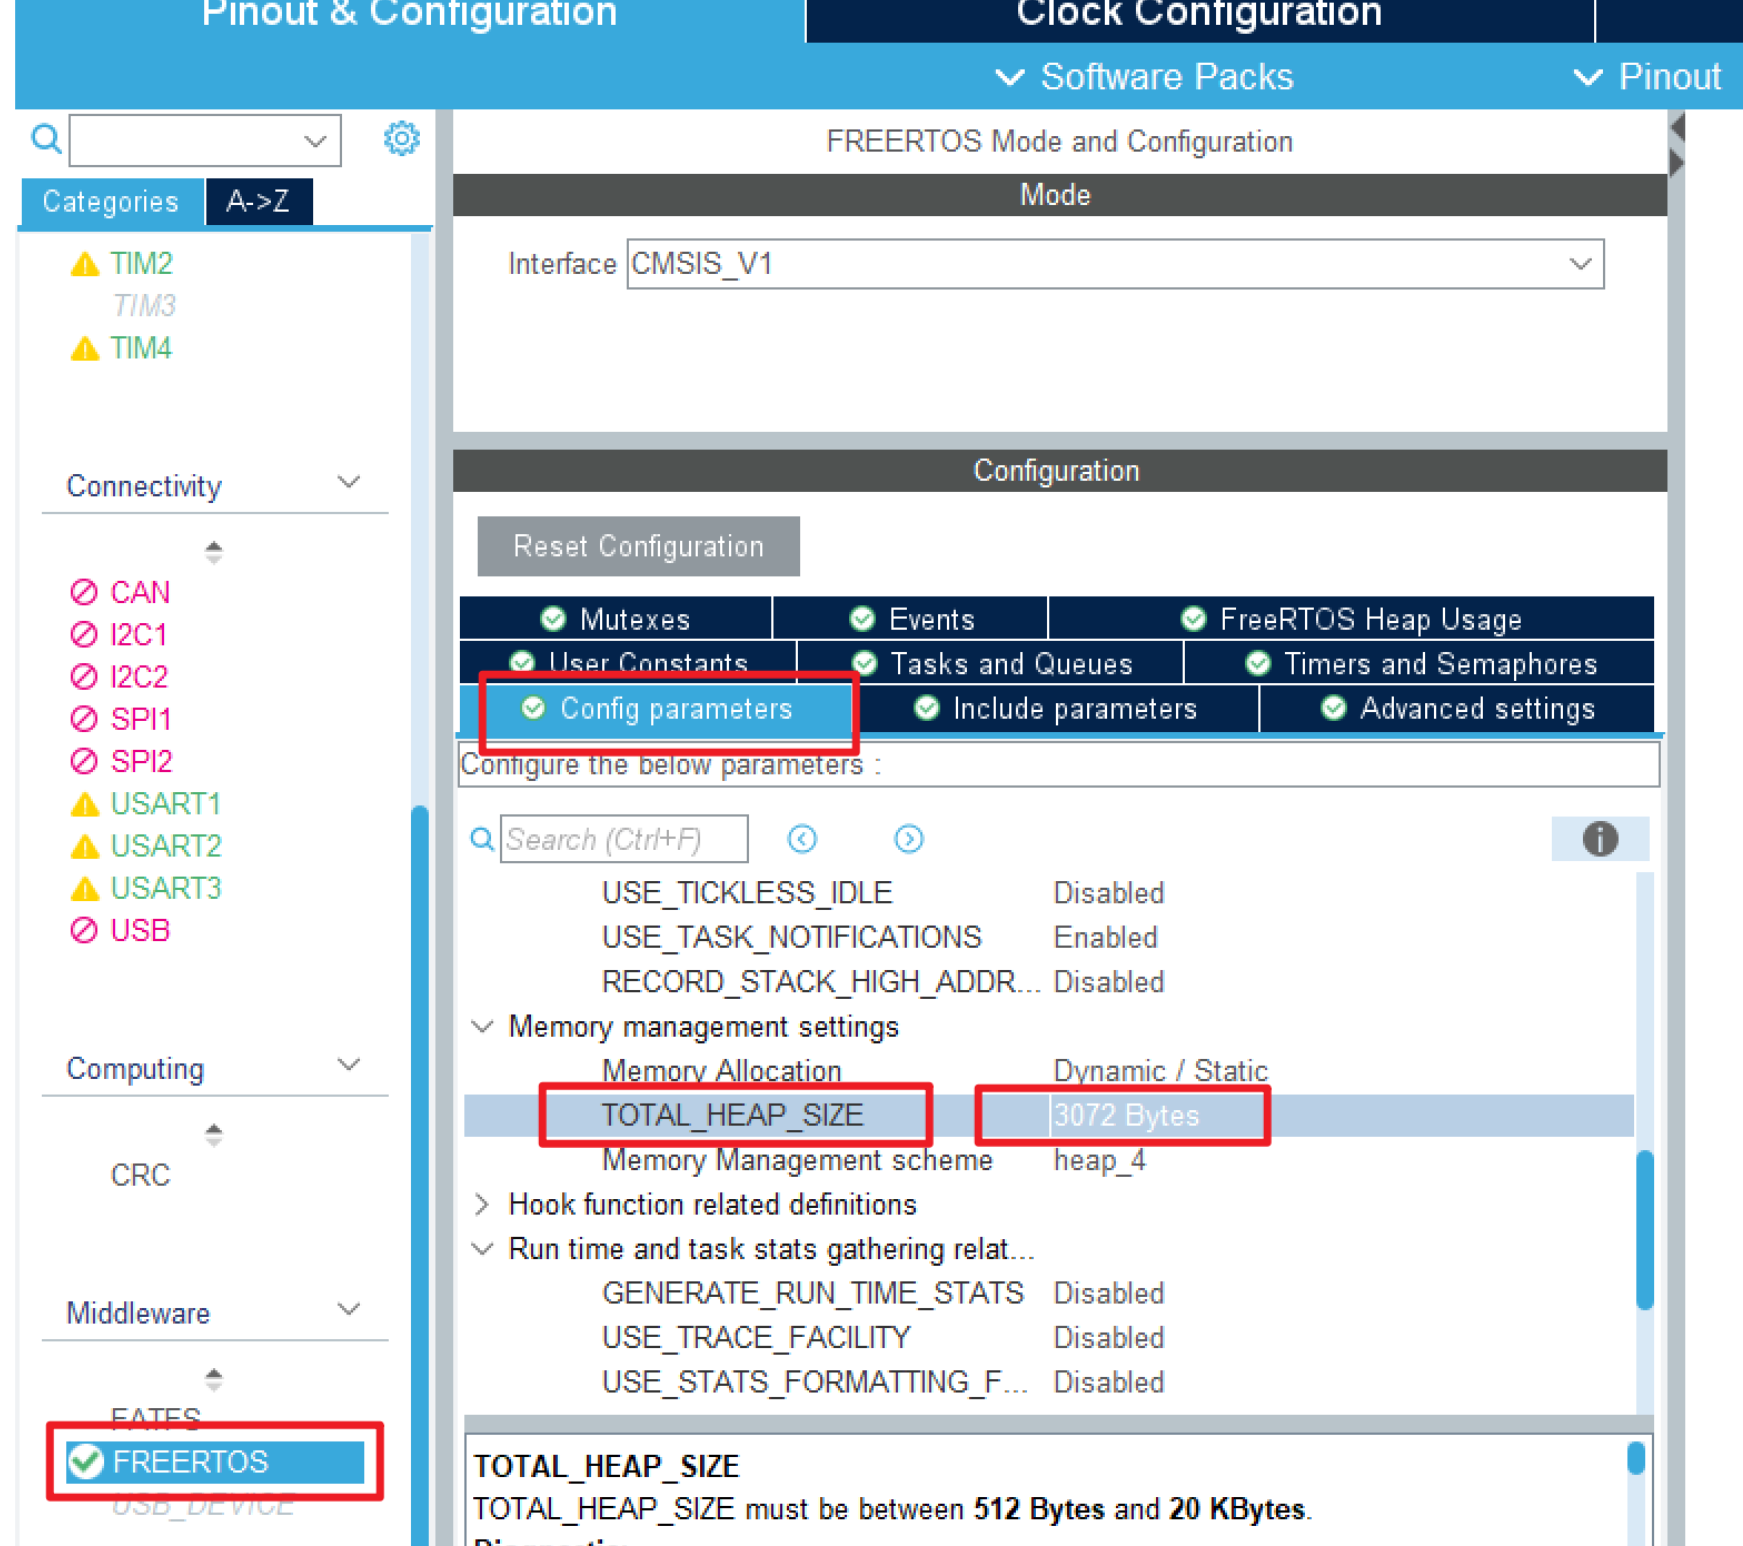Open the Events tab
This screenshot has height=1546, width=1743.
click(911, 619)
